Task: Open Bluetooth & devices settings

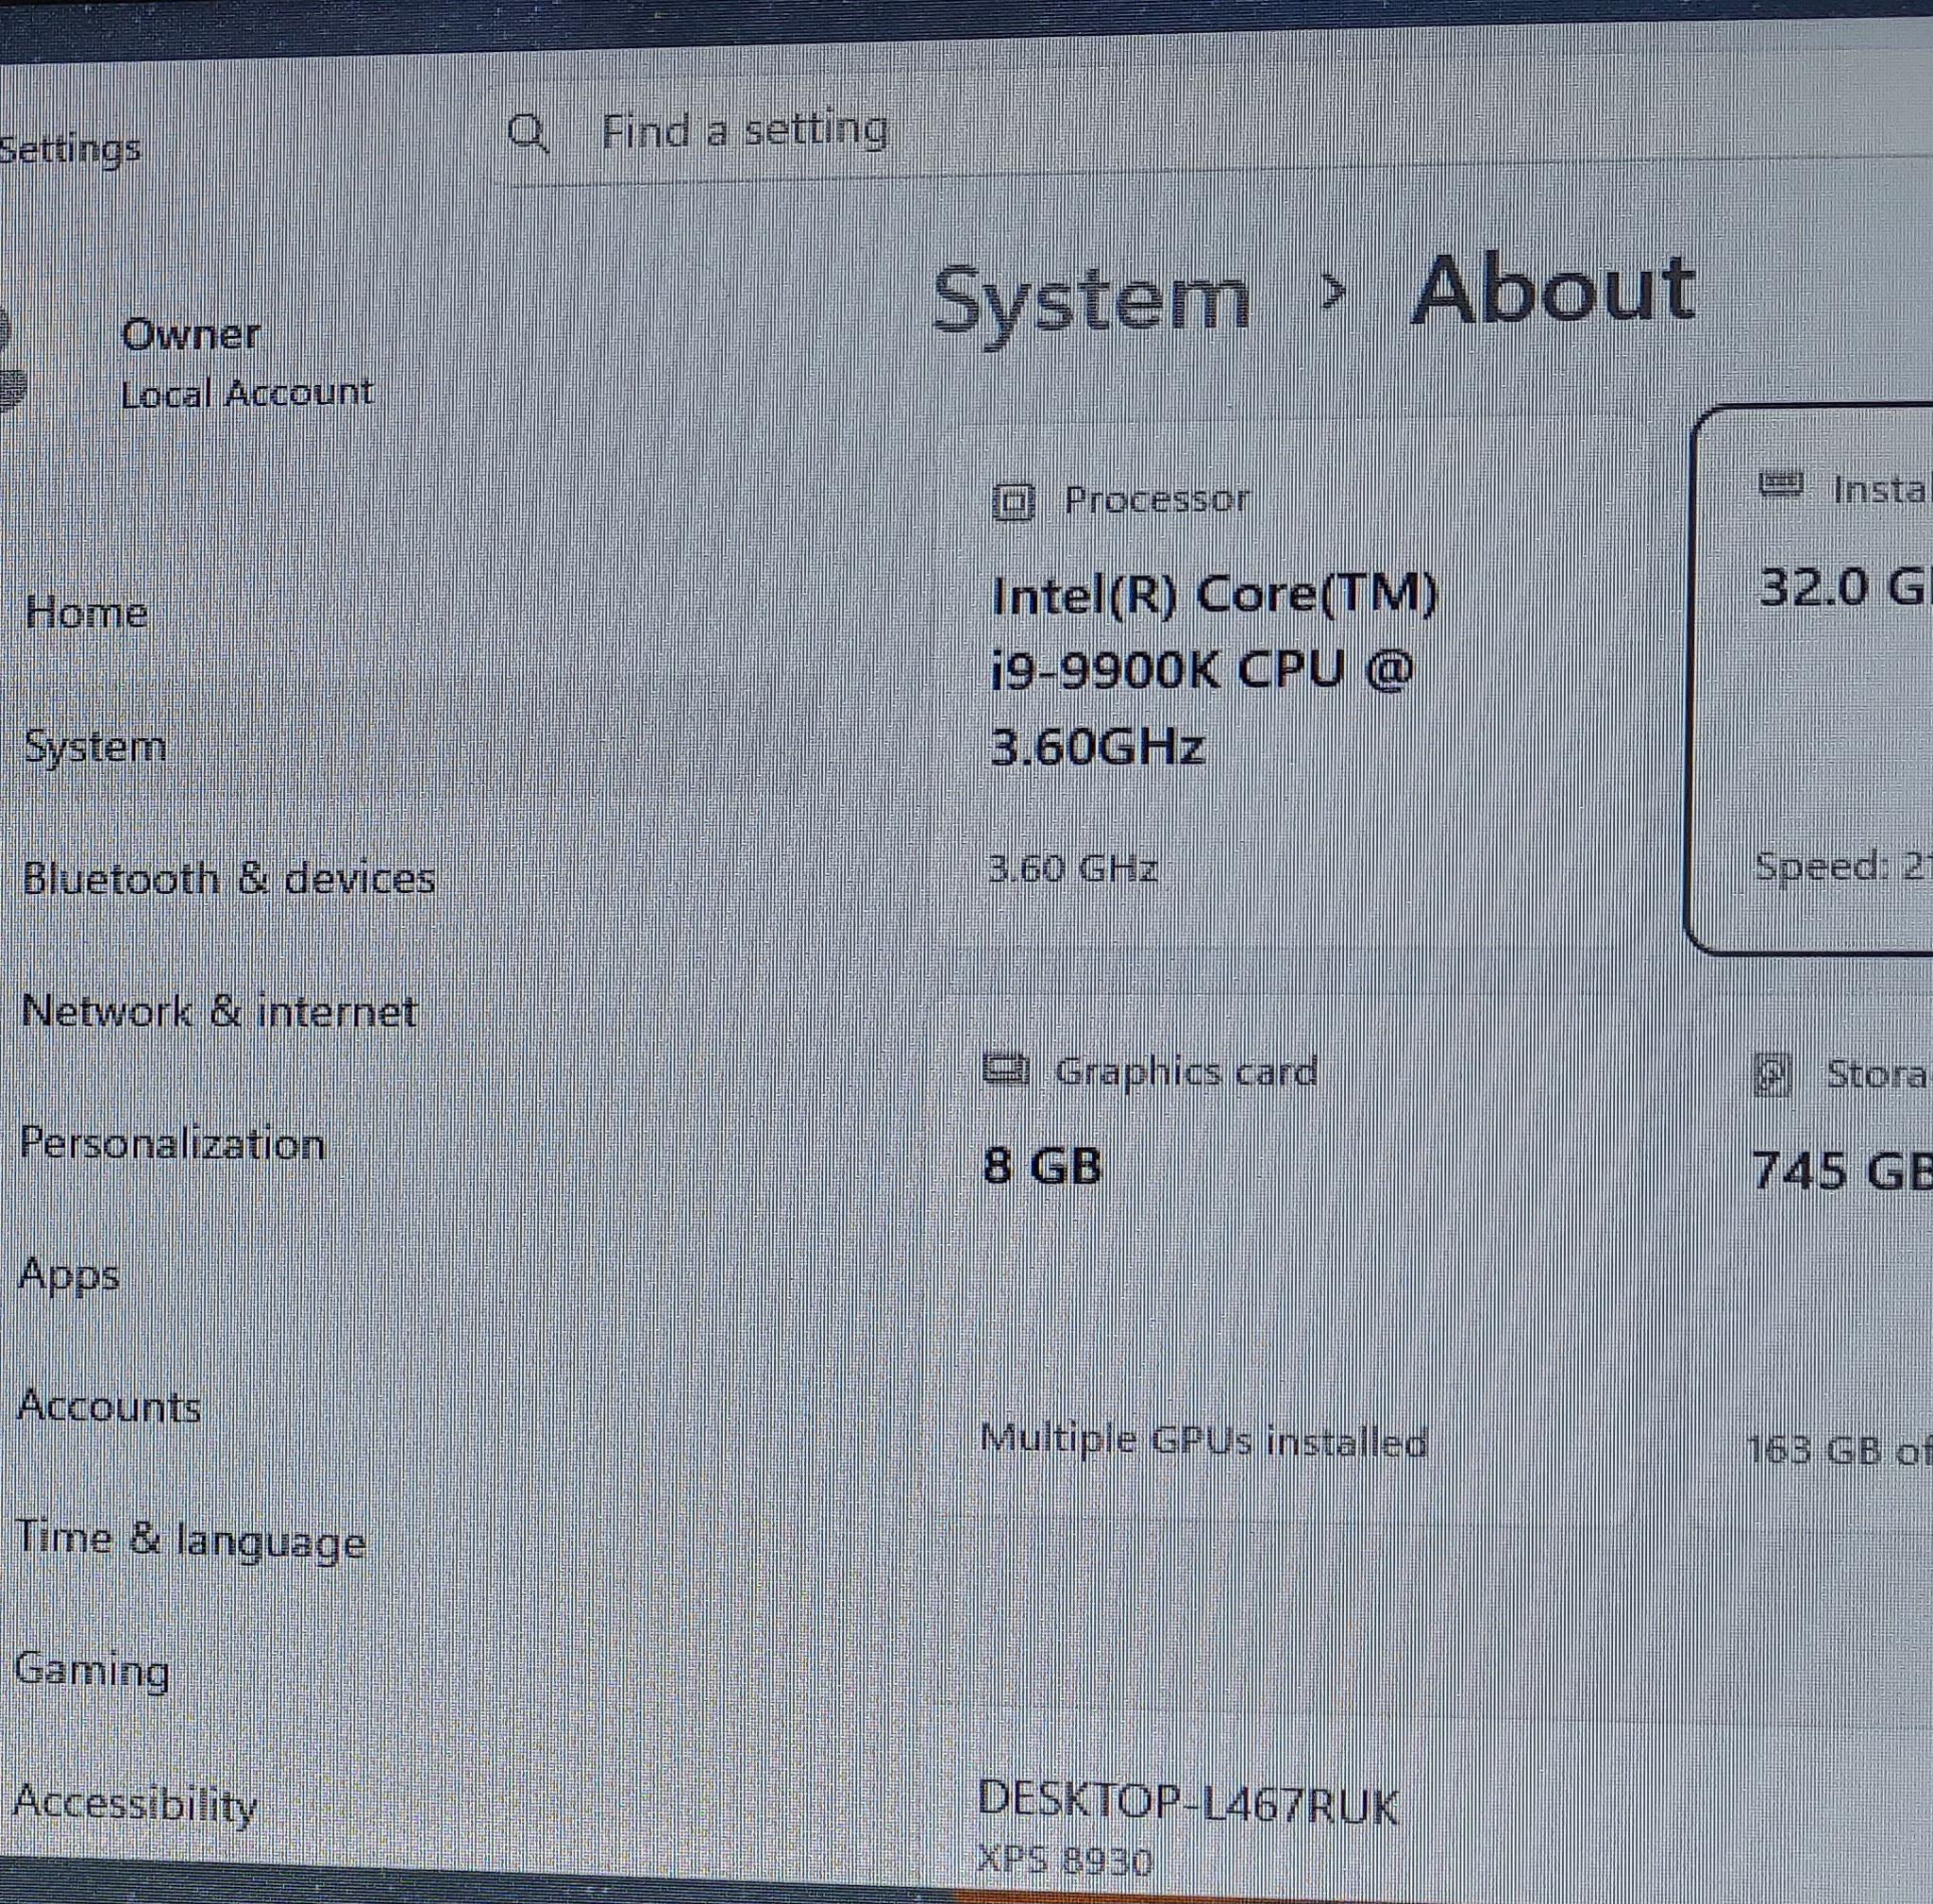Action: [229, 879]
